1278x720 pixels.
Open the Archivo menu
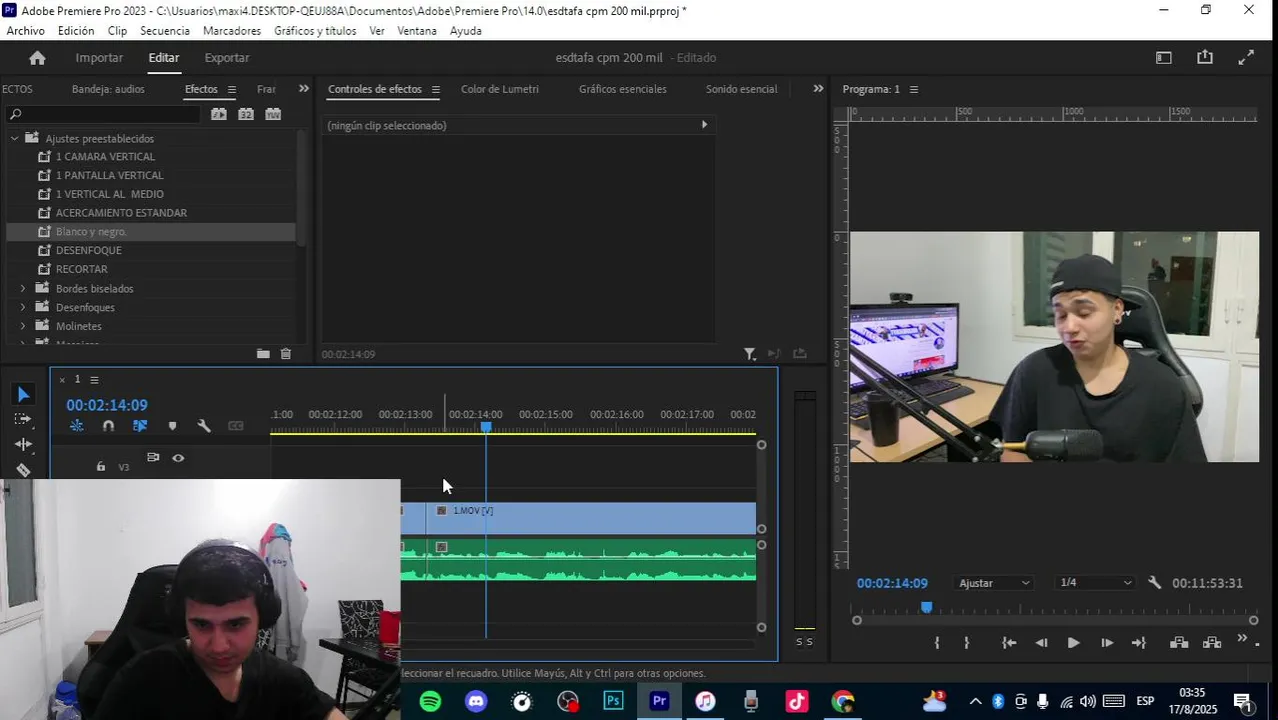(26, 31)
